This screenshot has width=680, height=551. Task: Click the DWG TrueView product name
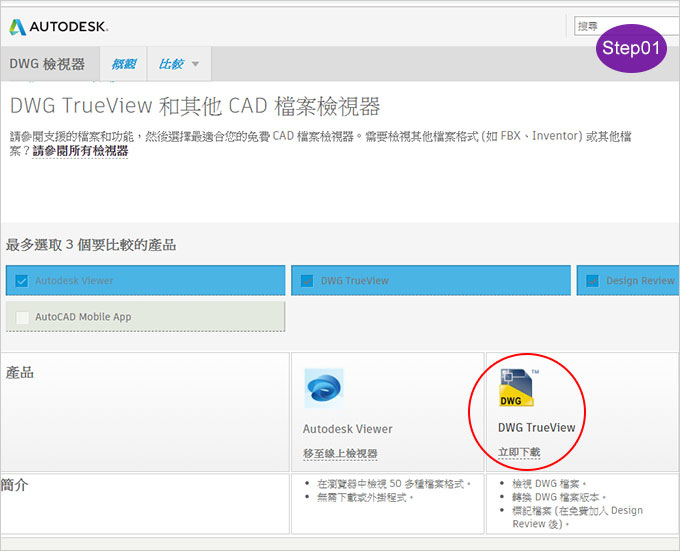point(536,428)
